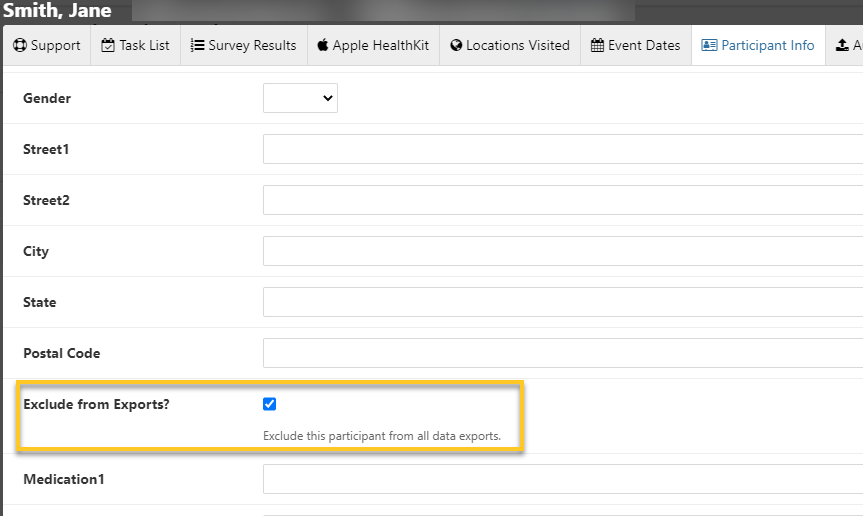Click the ID card icon beside Participant Info
This screenshot has height=516, width=863.
(x=709, y=46)
